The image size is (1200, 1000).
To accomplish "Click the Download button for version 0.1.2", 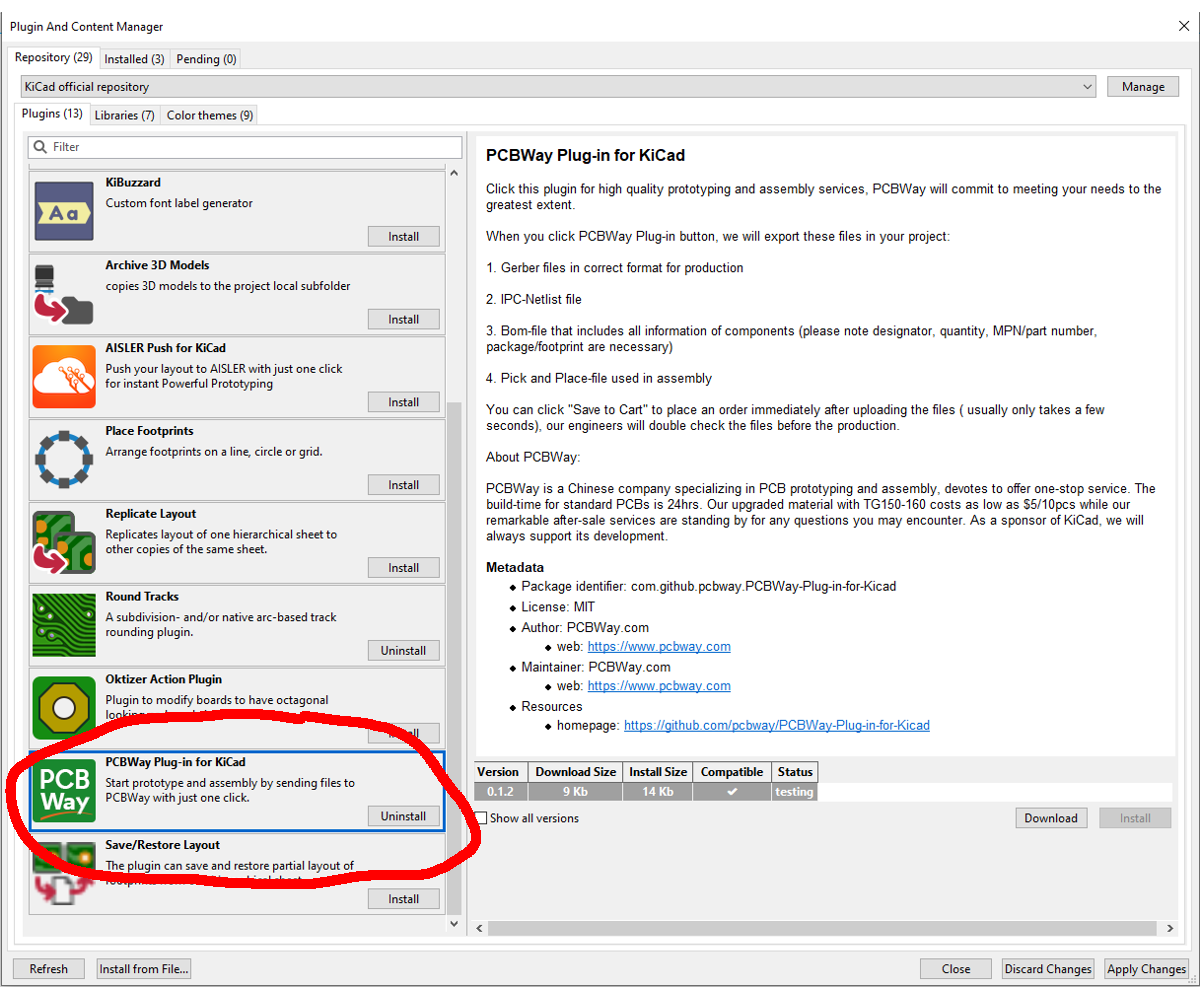I will tap(1051, 818).
